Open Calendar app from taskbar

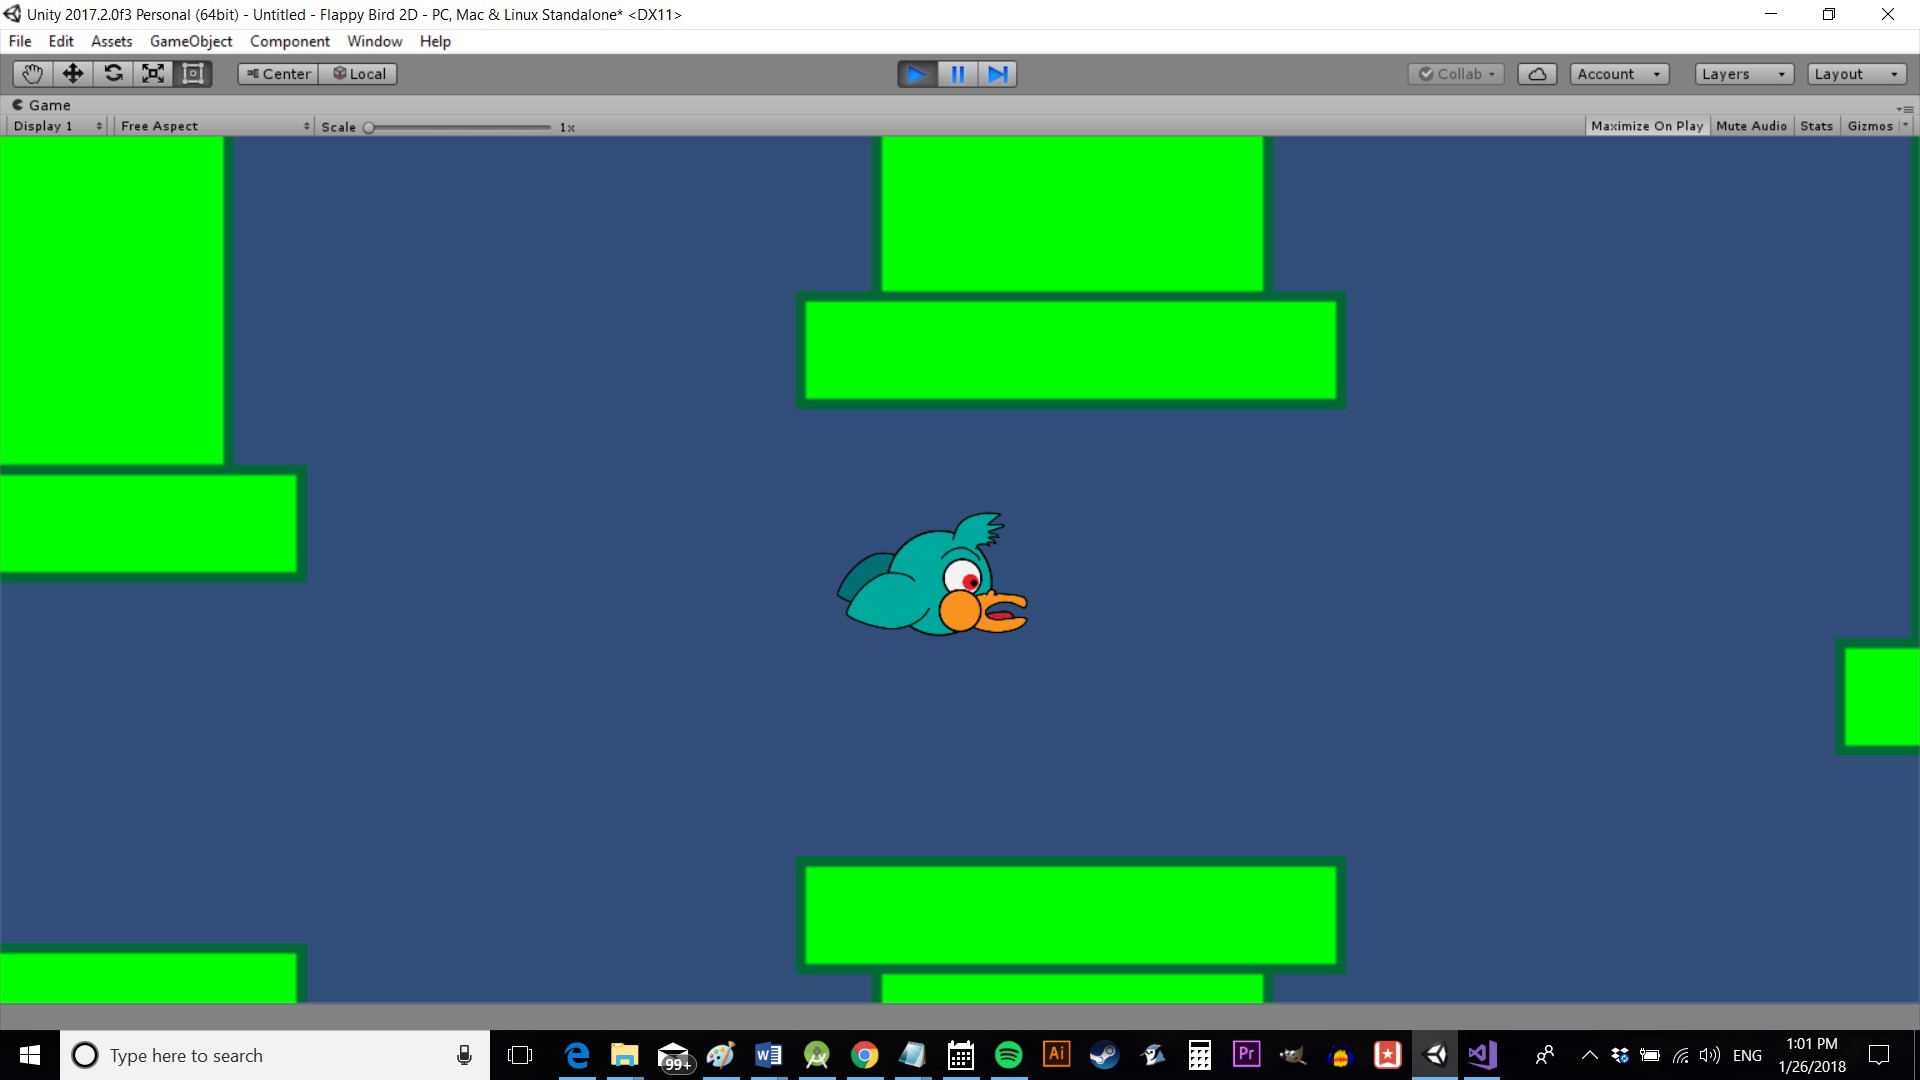click(x=961, y=1055)
